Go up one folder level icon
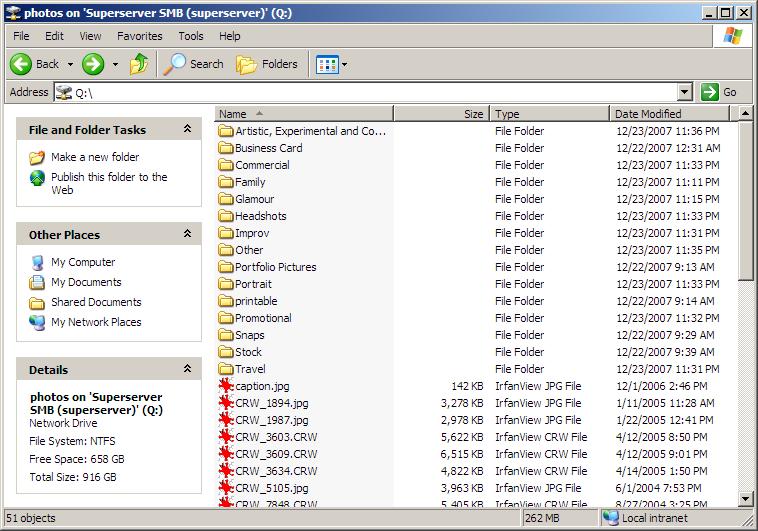 pos(140,64)
